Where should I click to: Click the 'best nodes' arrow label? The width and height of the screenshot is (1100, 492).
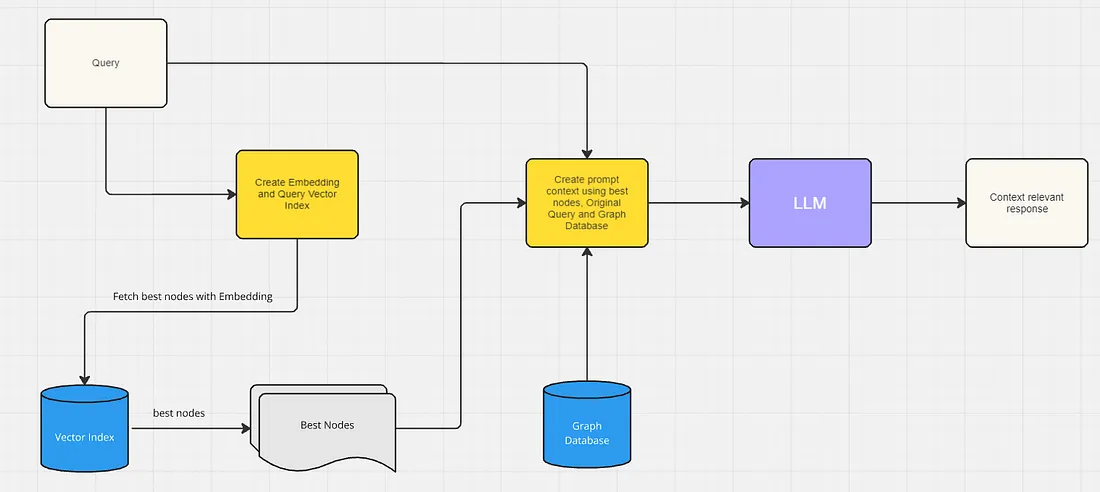point(179,413)
